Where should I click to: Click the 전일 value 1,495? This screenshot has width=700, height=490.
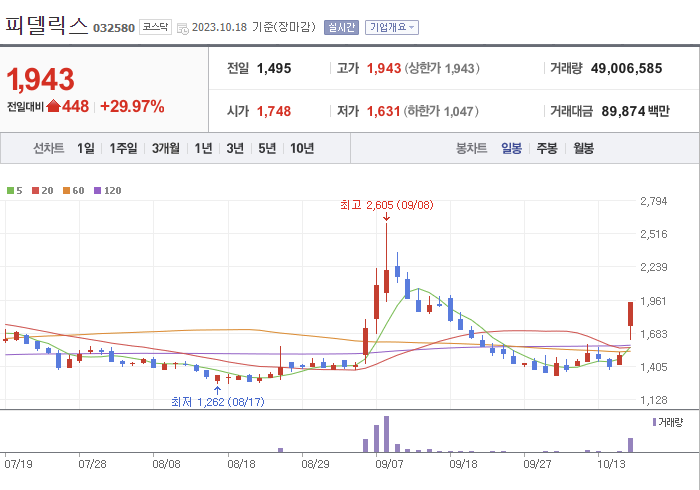(x=274, y=68)
